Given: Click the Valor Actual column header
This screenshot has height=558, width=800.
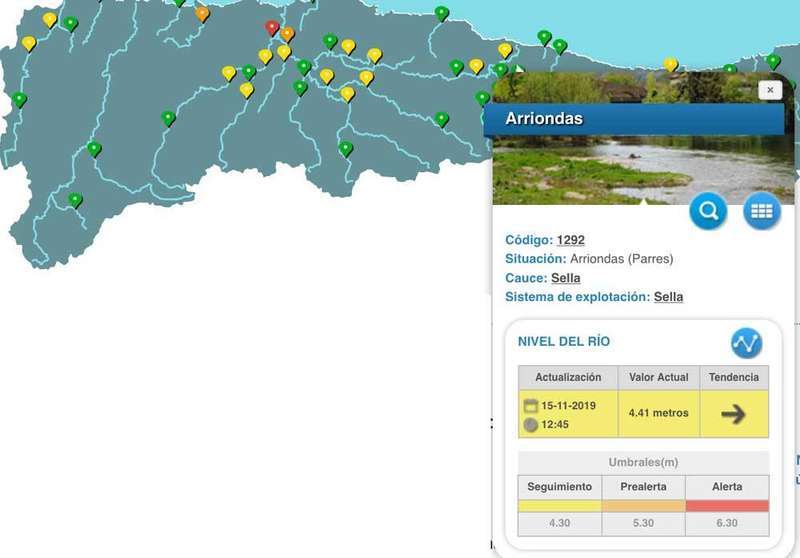Looking at the screenshot, I should (x=659, y=377).
